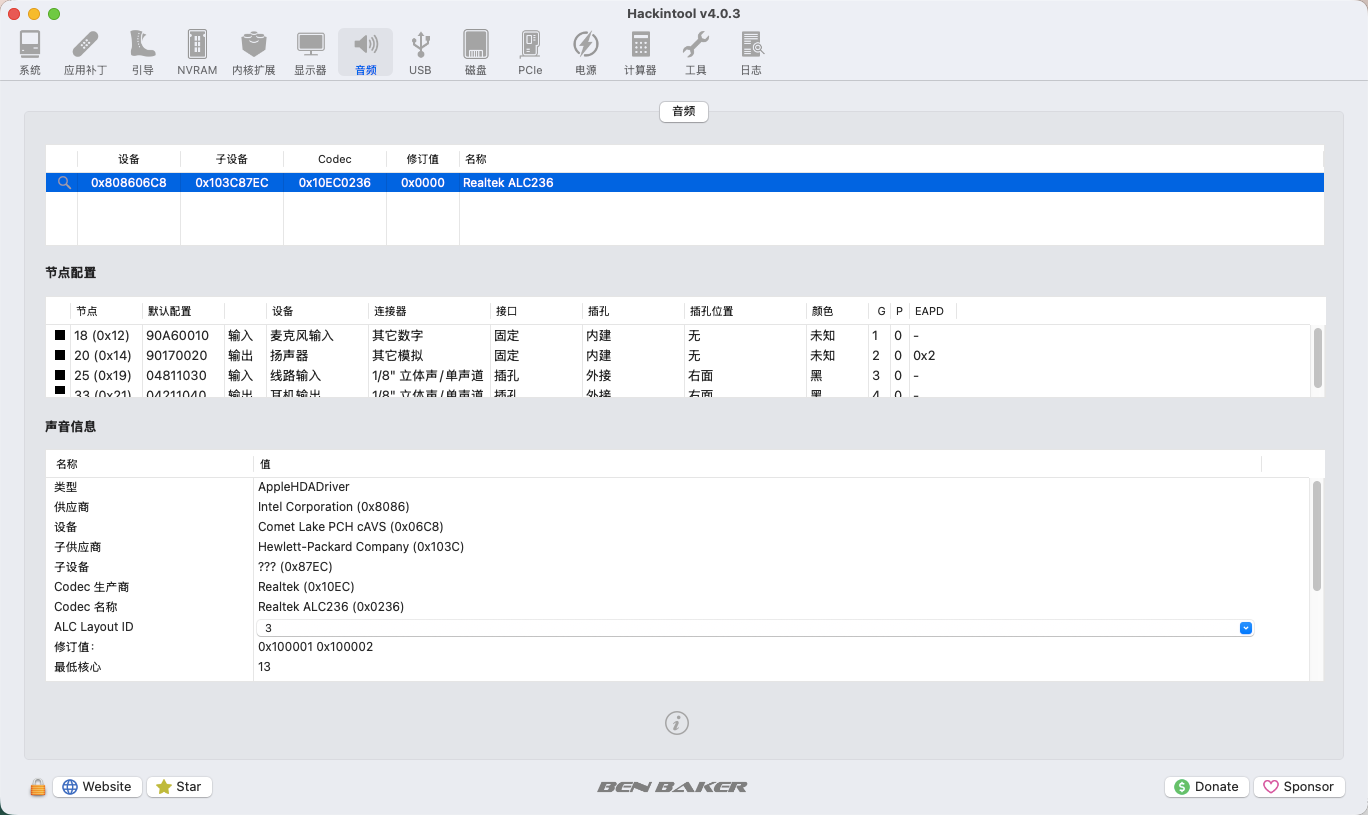Open the NVRAM section
Screen dimensions: 1368x815
coord(197,53)
